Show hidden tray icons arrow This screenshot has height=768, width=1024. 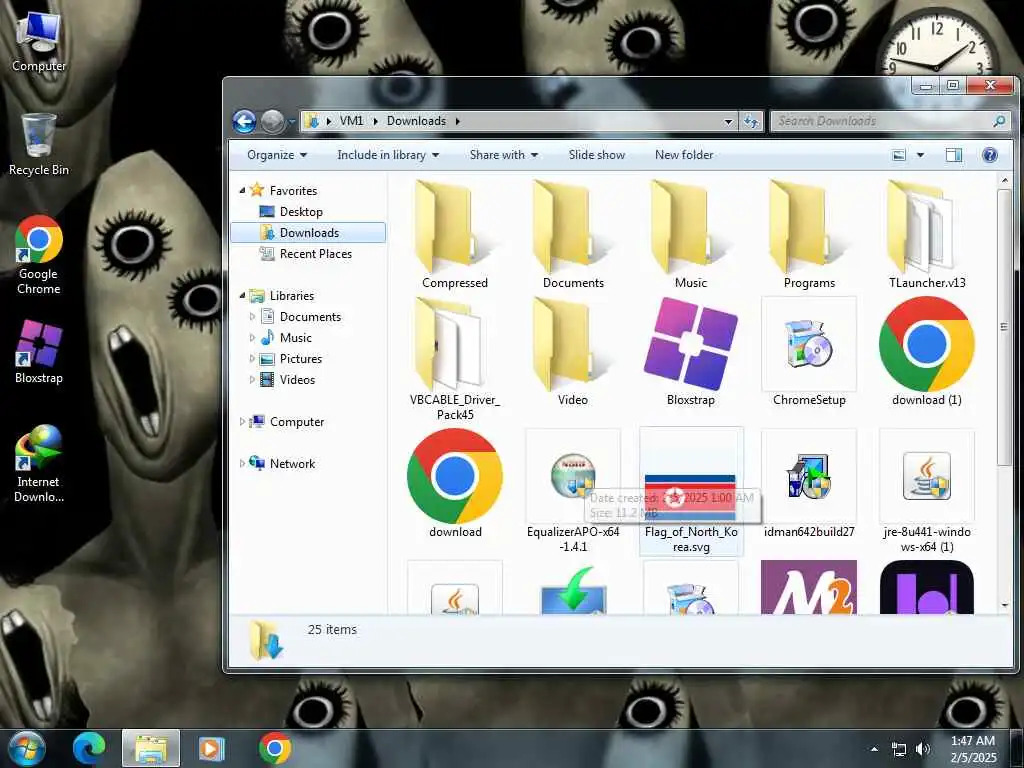(874, 749)
